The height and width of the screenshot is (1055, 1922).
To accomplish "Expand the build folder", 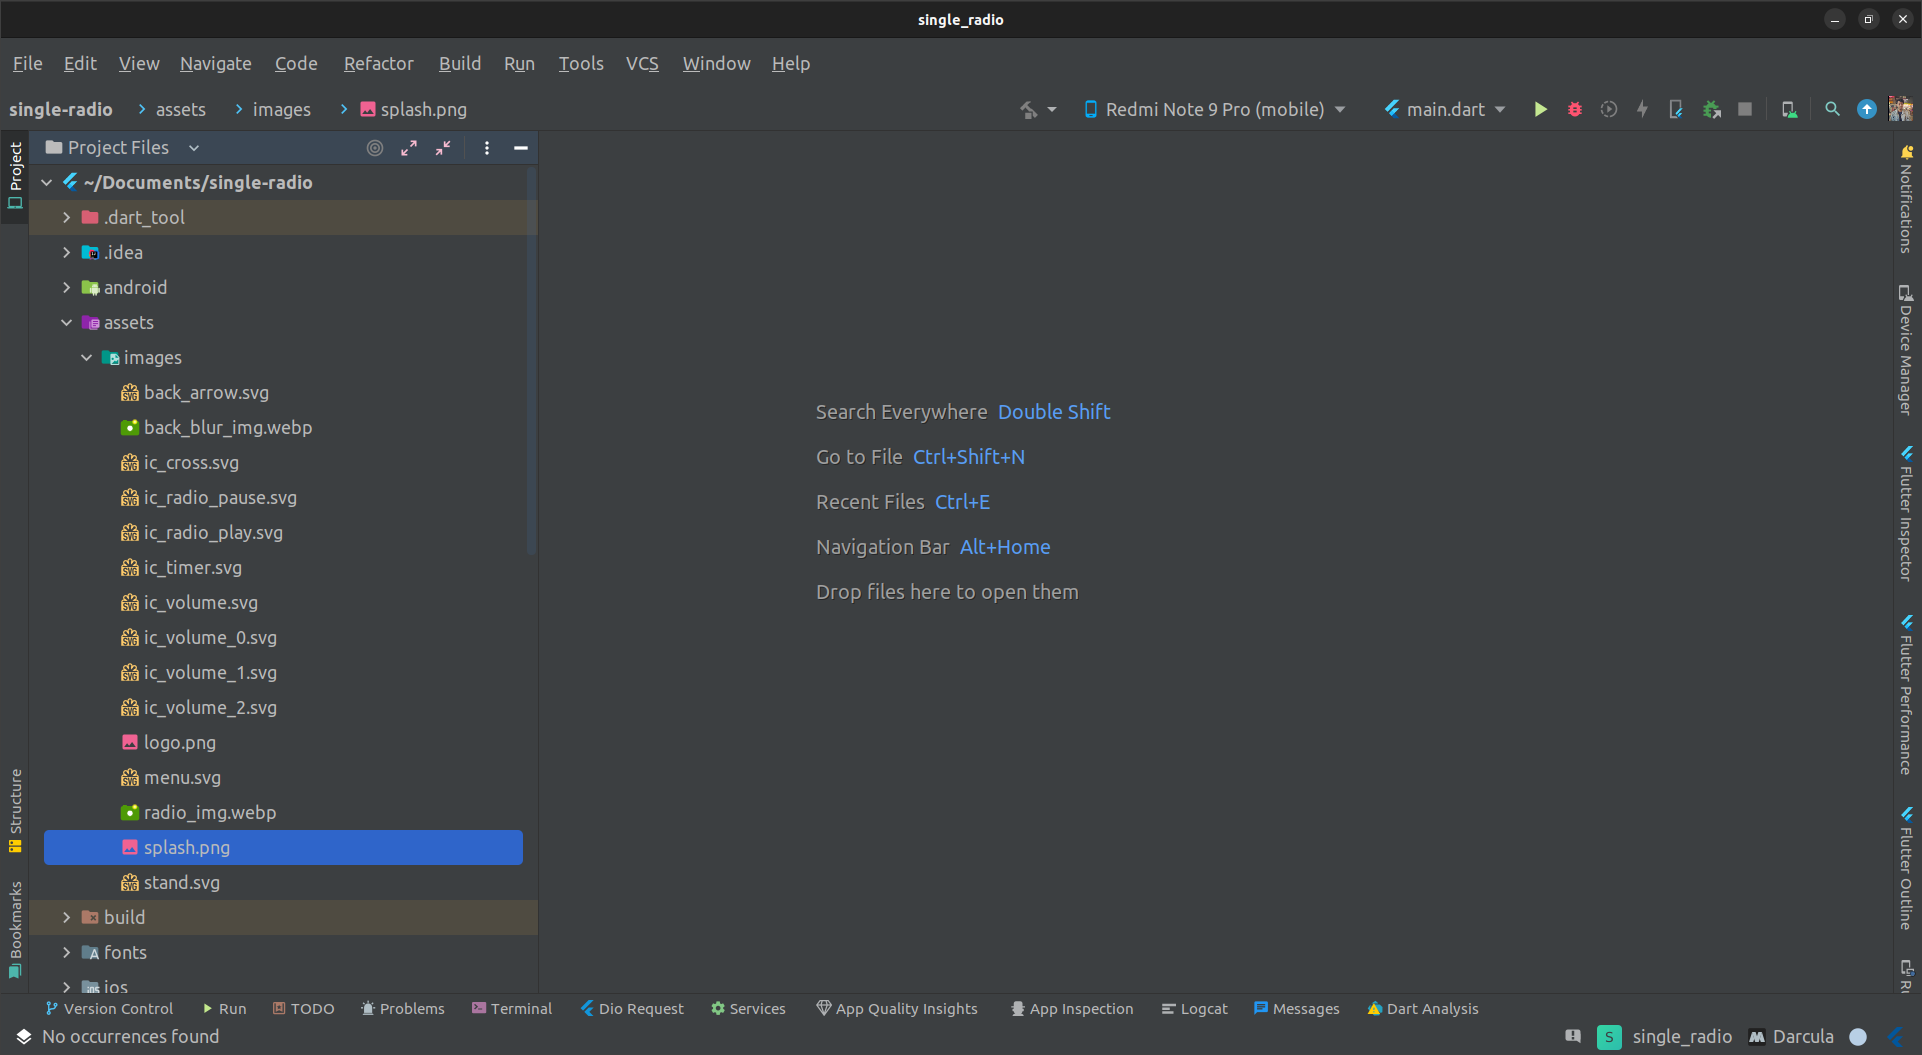I will 66,917.
